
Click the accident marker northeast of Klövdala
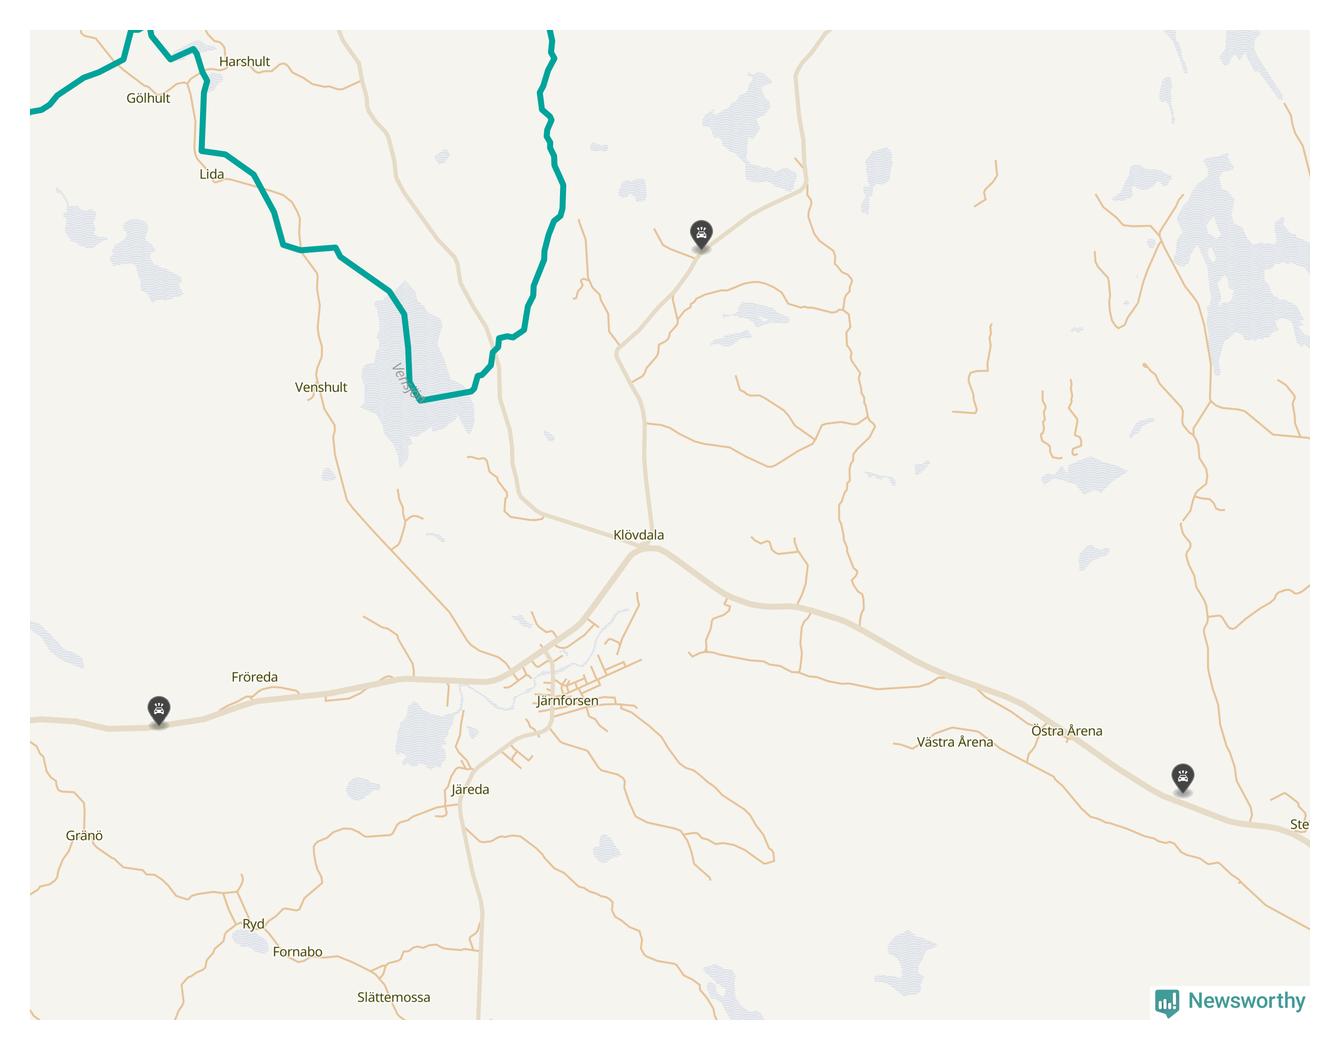[702, 236]
